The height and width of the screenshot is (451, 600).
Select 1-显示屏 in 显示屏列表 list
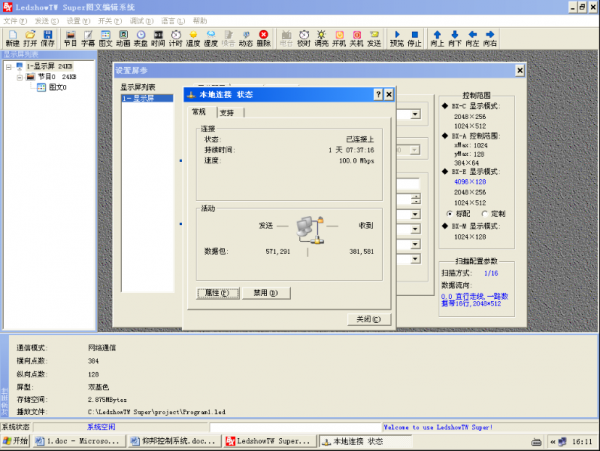(147, 98)
